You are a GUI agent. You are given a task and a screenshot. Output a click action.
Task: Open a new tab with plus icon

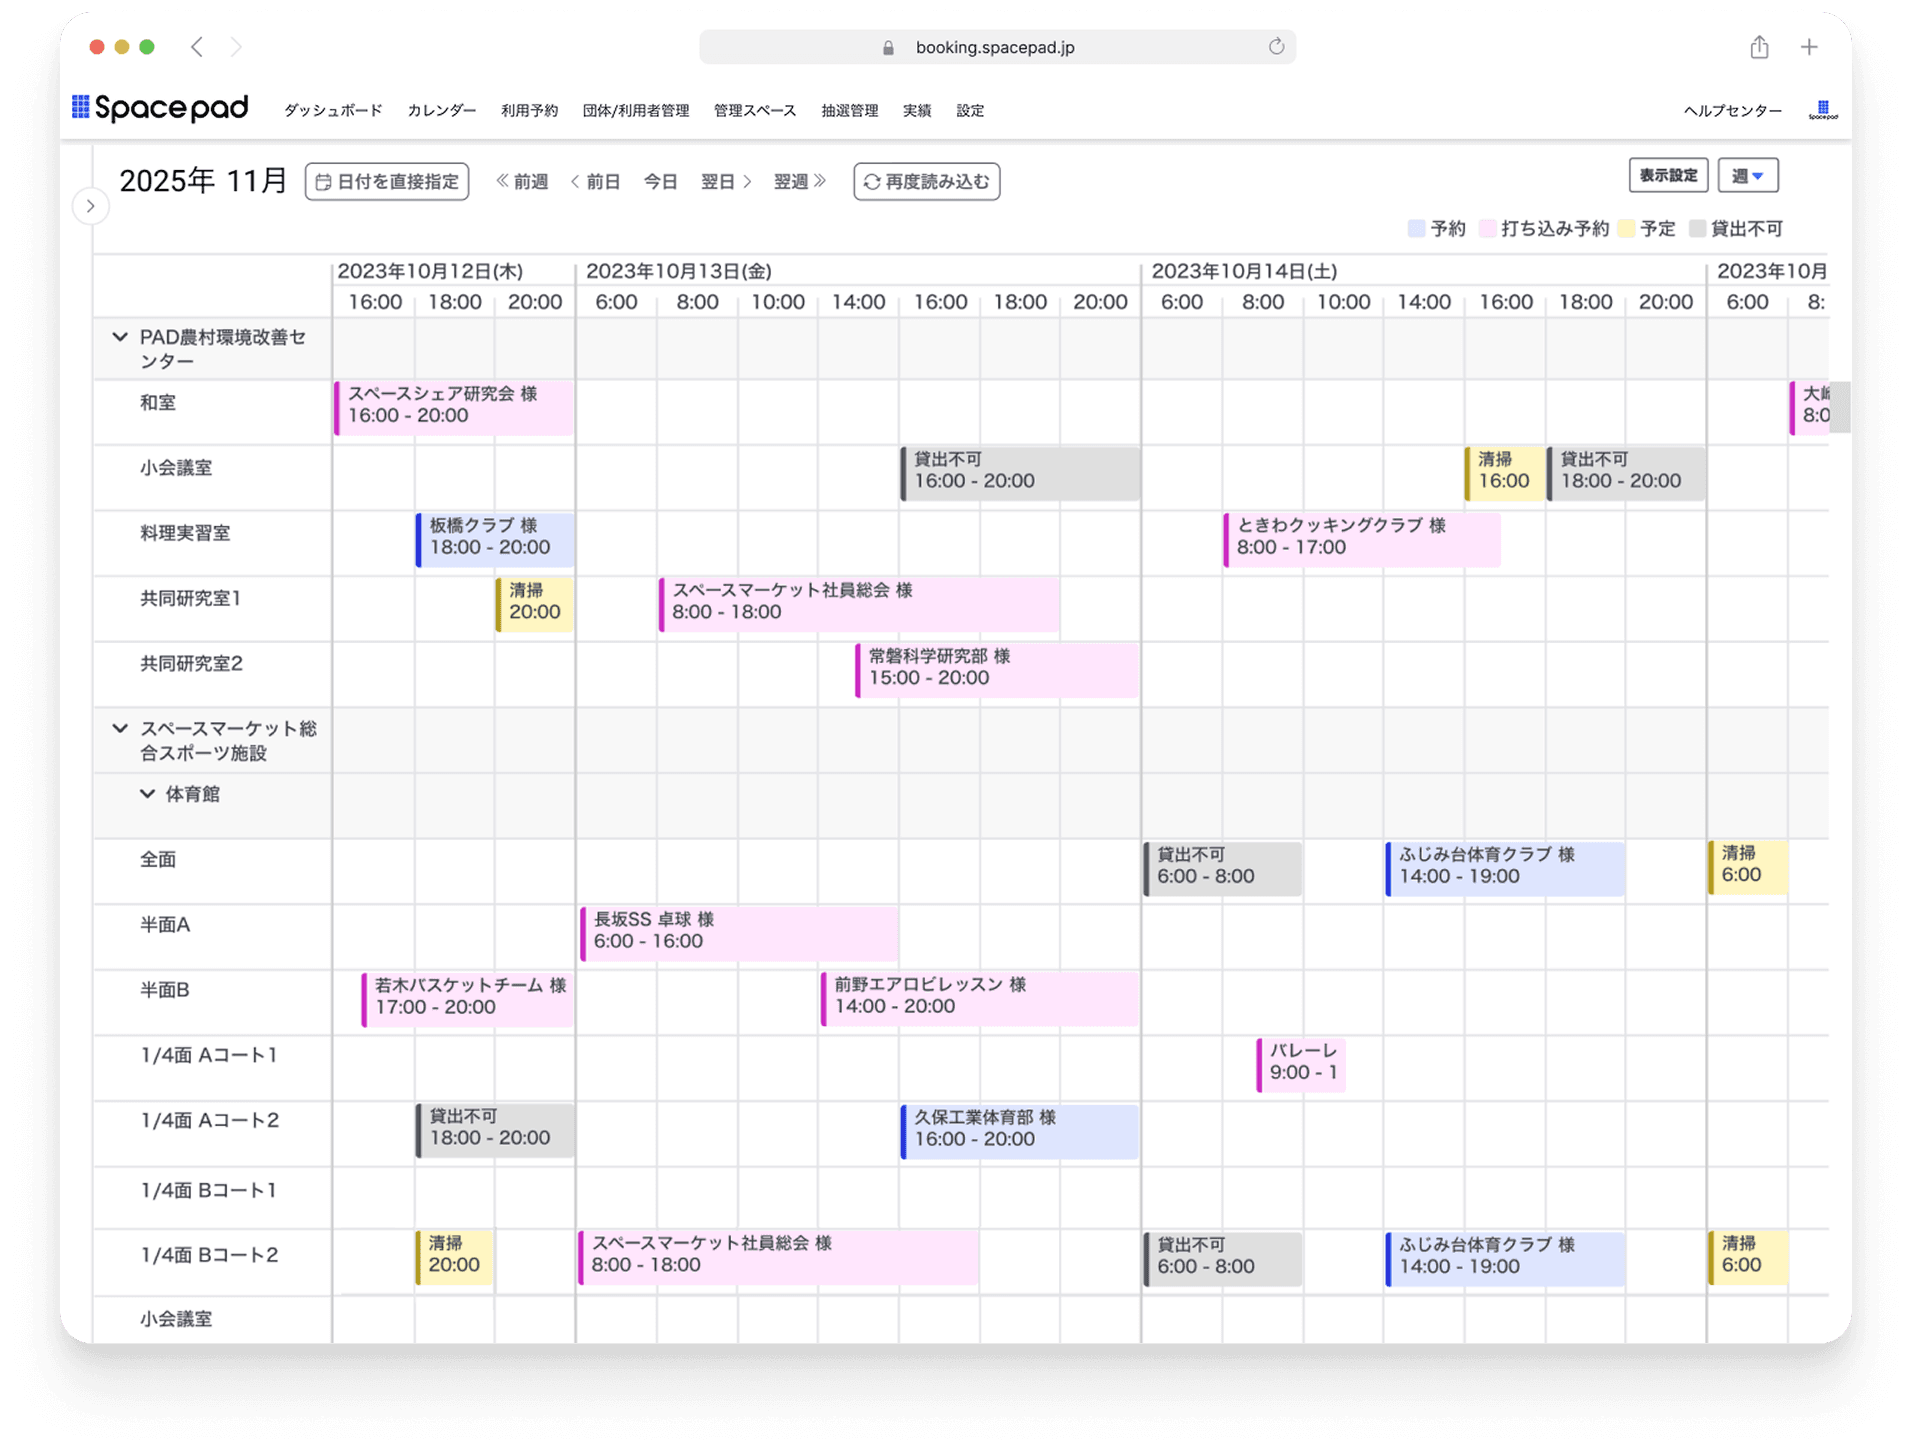tap(1809, 47)
